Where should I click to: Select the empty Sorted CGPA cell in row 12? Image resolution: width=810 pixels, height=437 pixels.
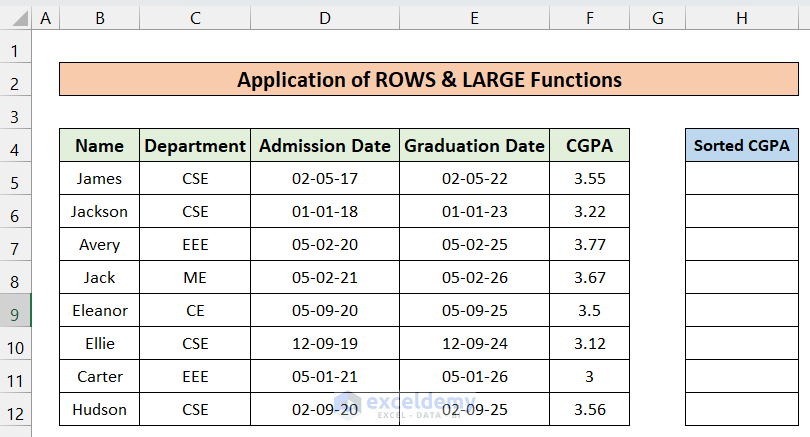point(741,409)
